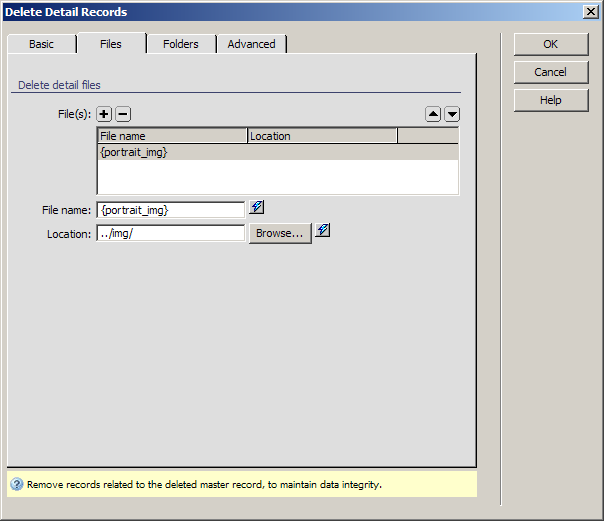Viewport: 604px width, 521px height.
Task: Close the Delete Detail Records dialog
Action: pos(591,12)
